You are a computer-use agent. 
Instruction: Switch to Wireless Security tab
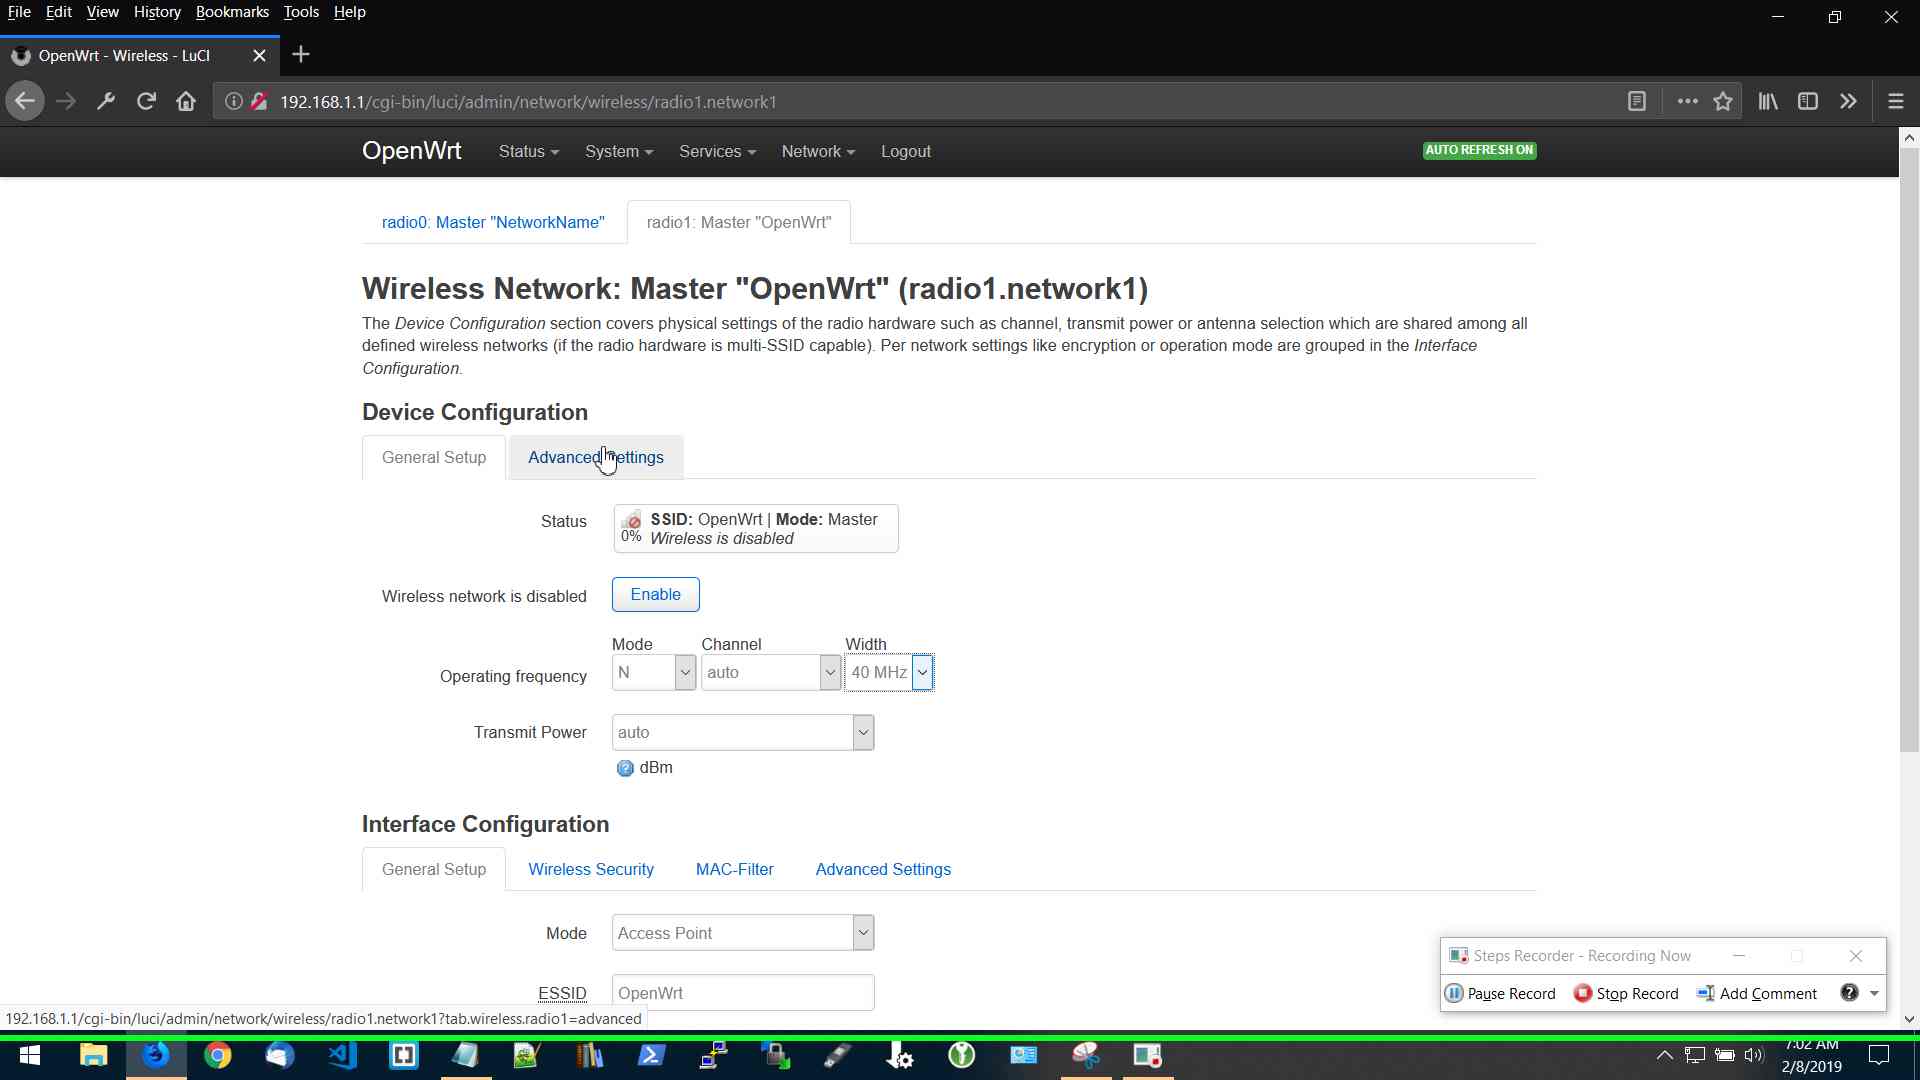pos(590,869)
